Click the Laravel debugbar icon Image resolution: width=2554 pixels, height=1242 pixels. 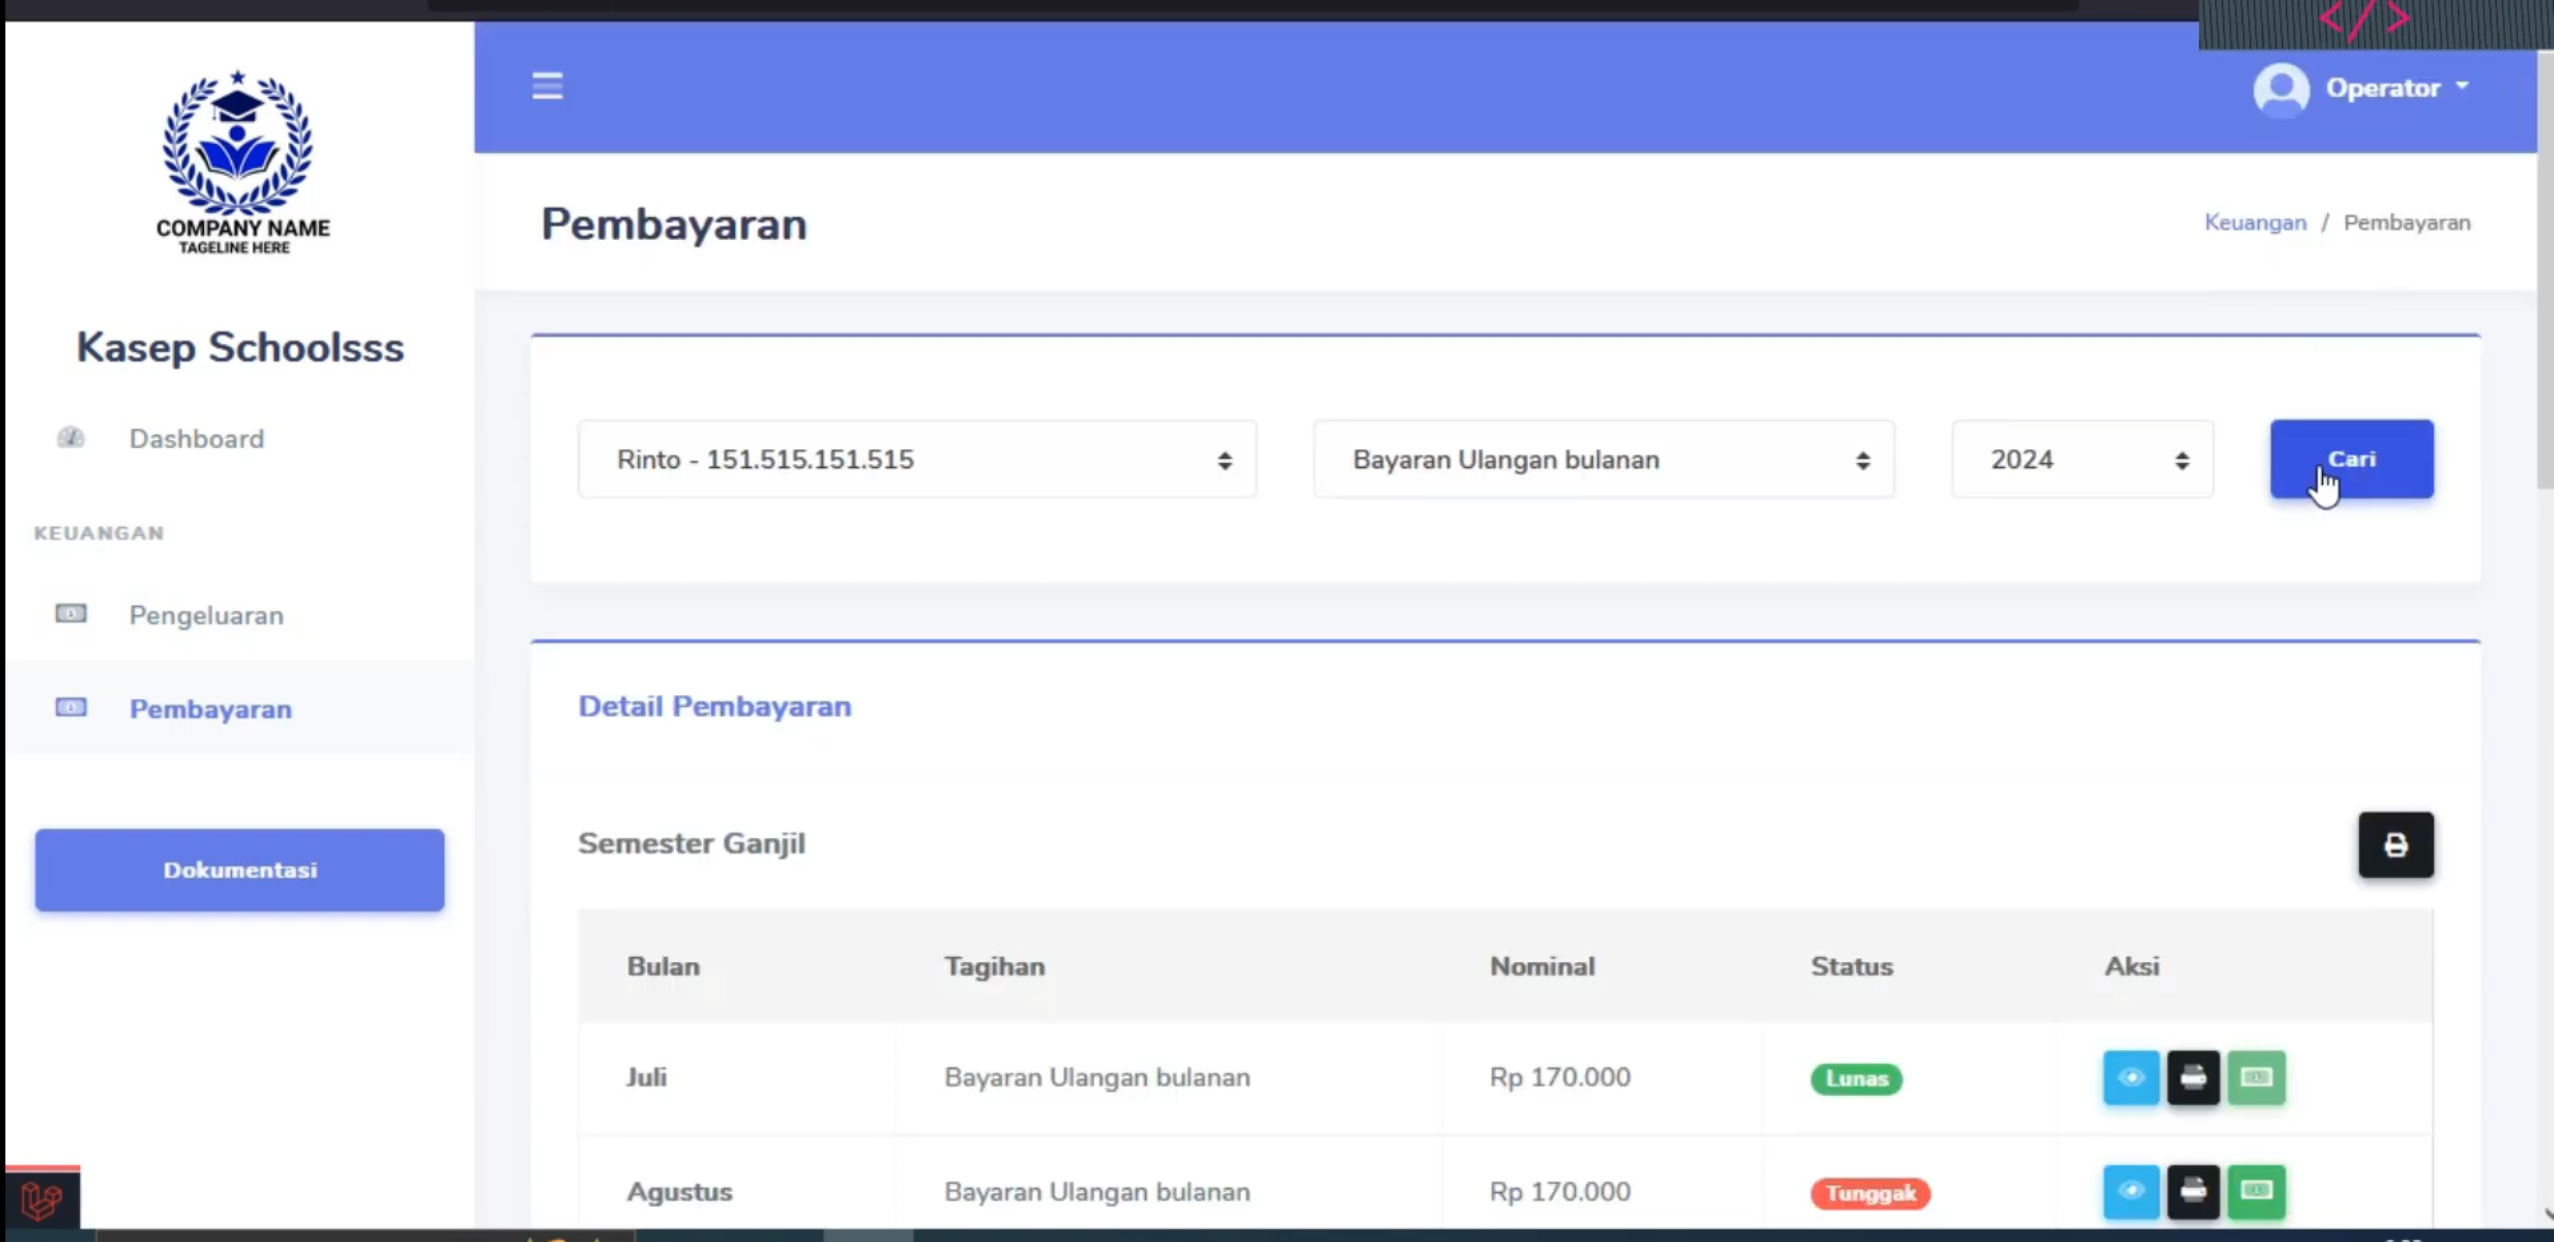(42, 1199)
